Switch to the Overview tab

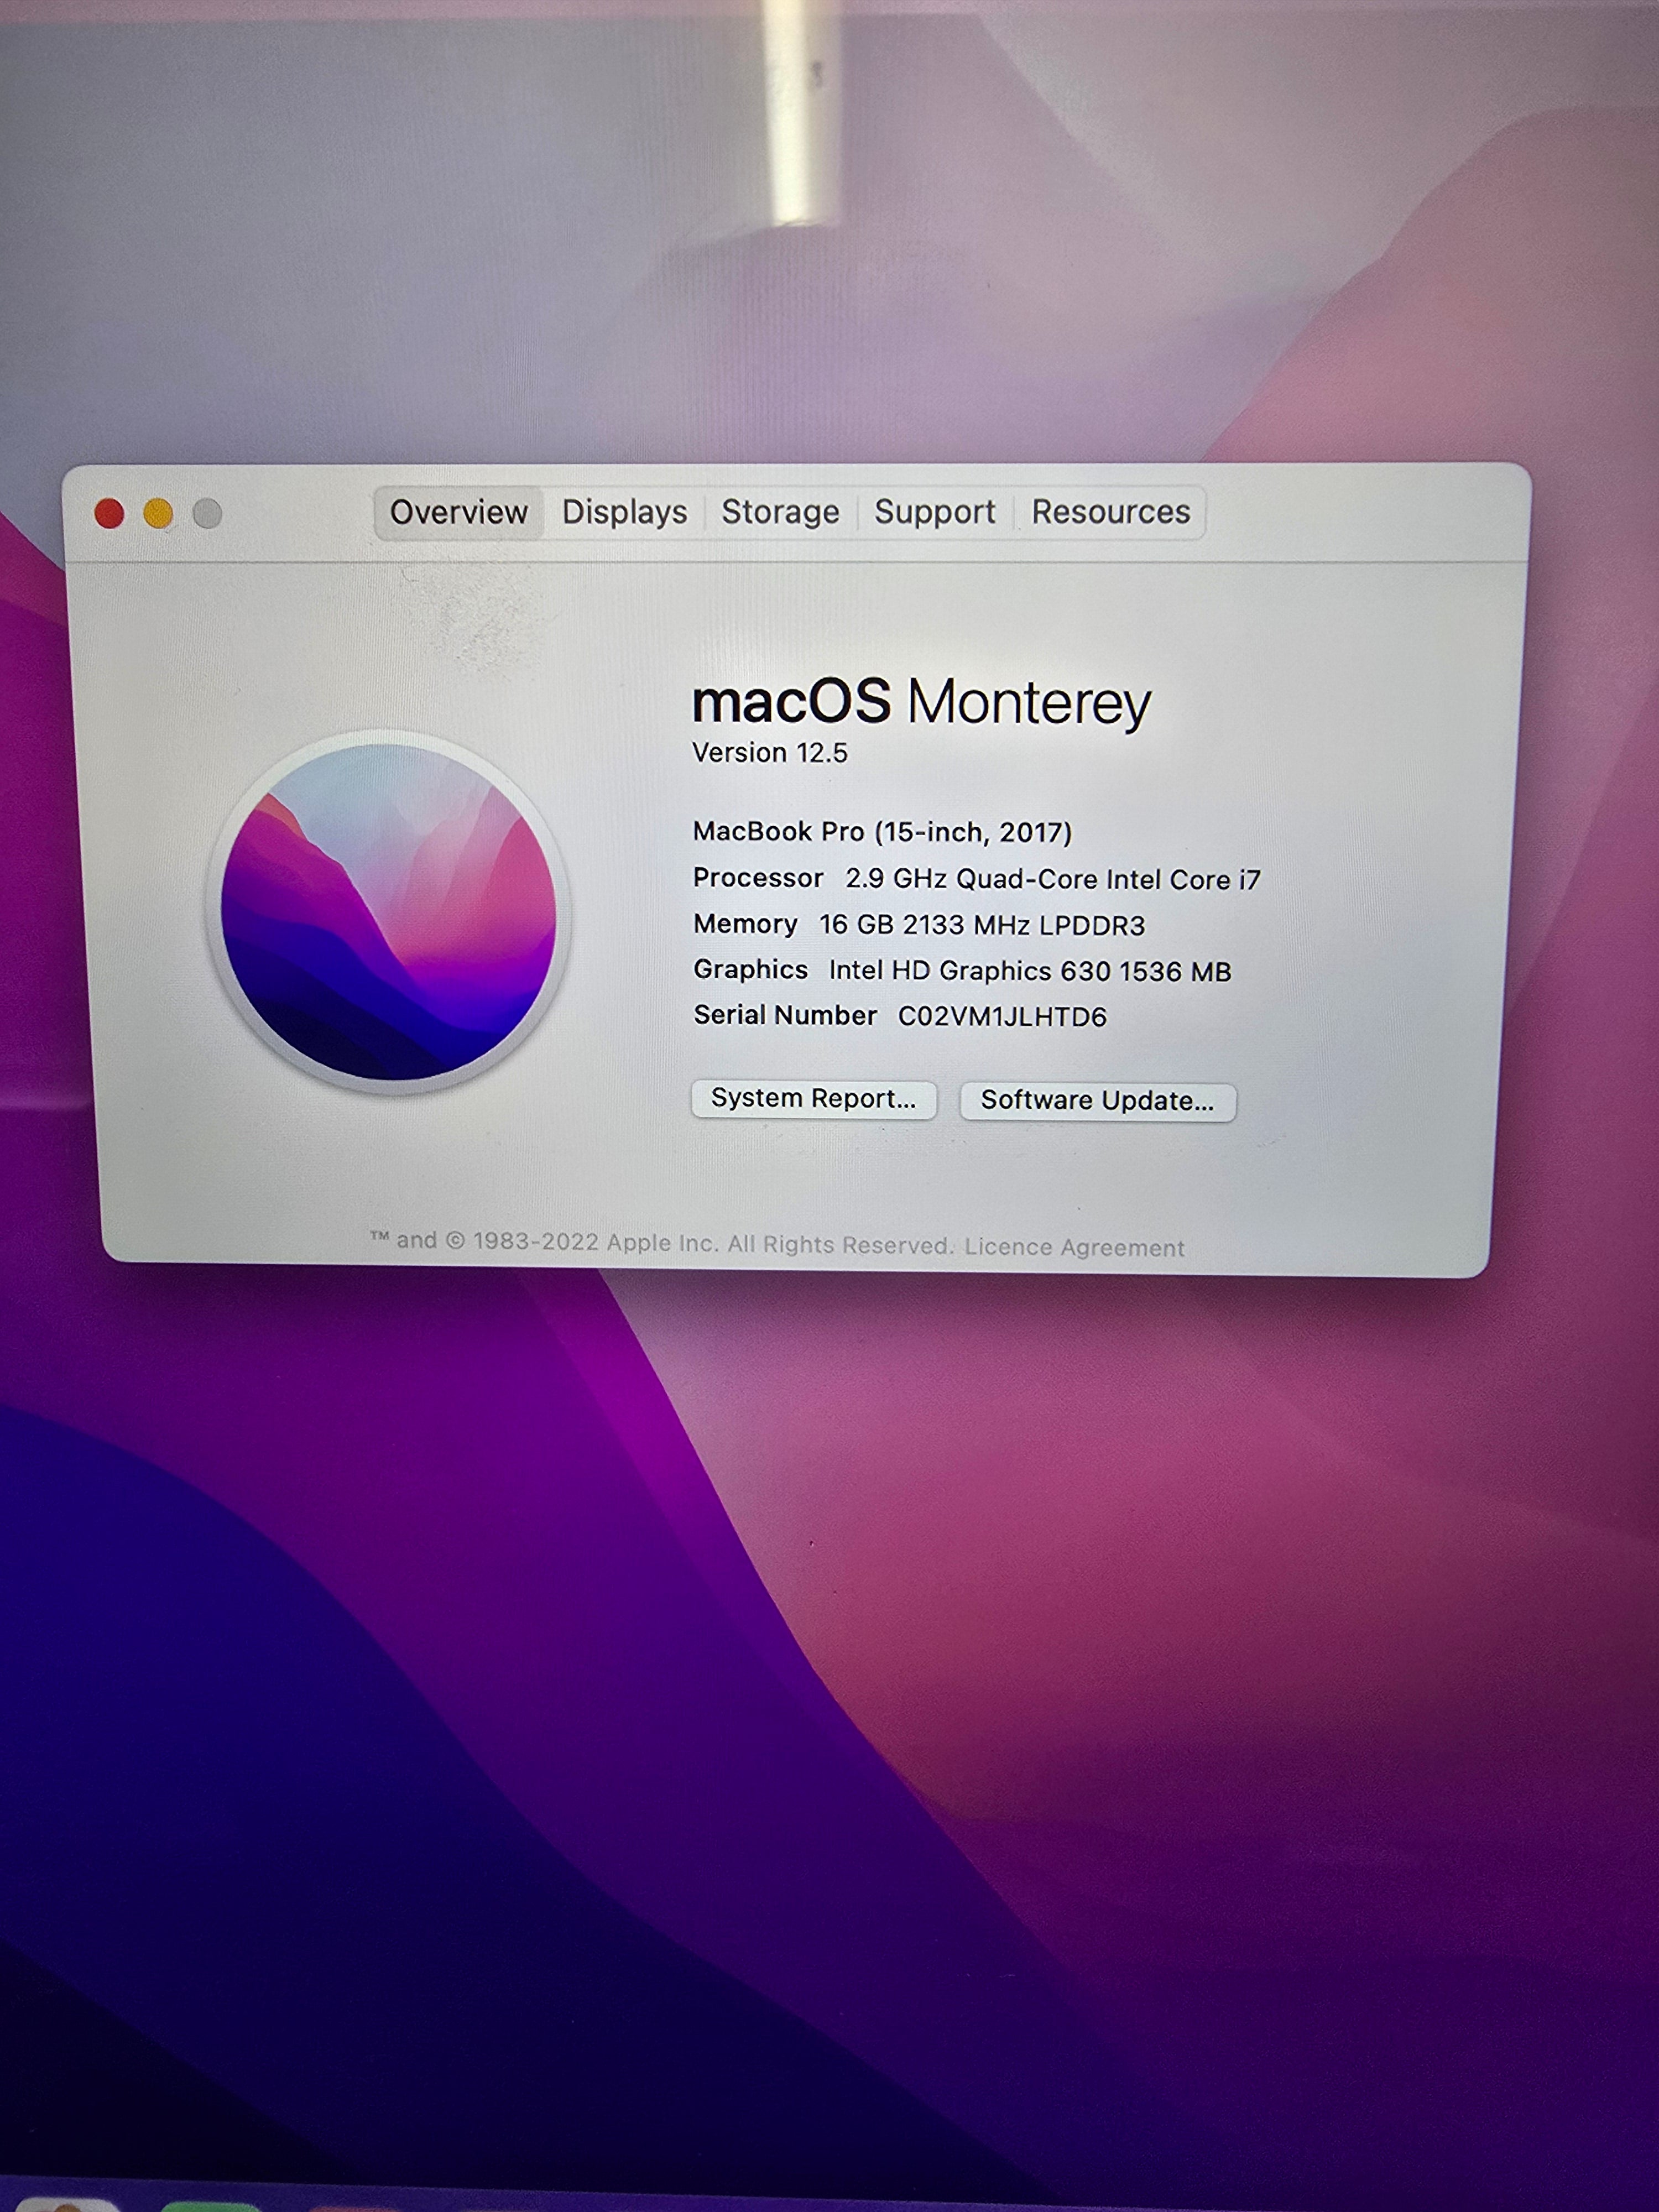(x=458, y=512)
